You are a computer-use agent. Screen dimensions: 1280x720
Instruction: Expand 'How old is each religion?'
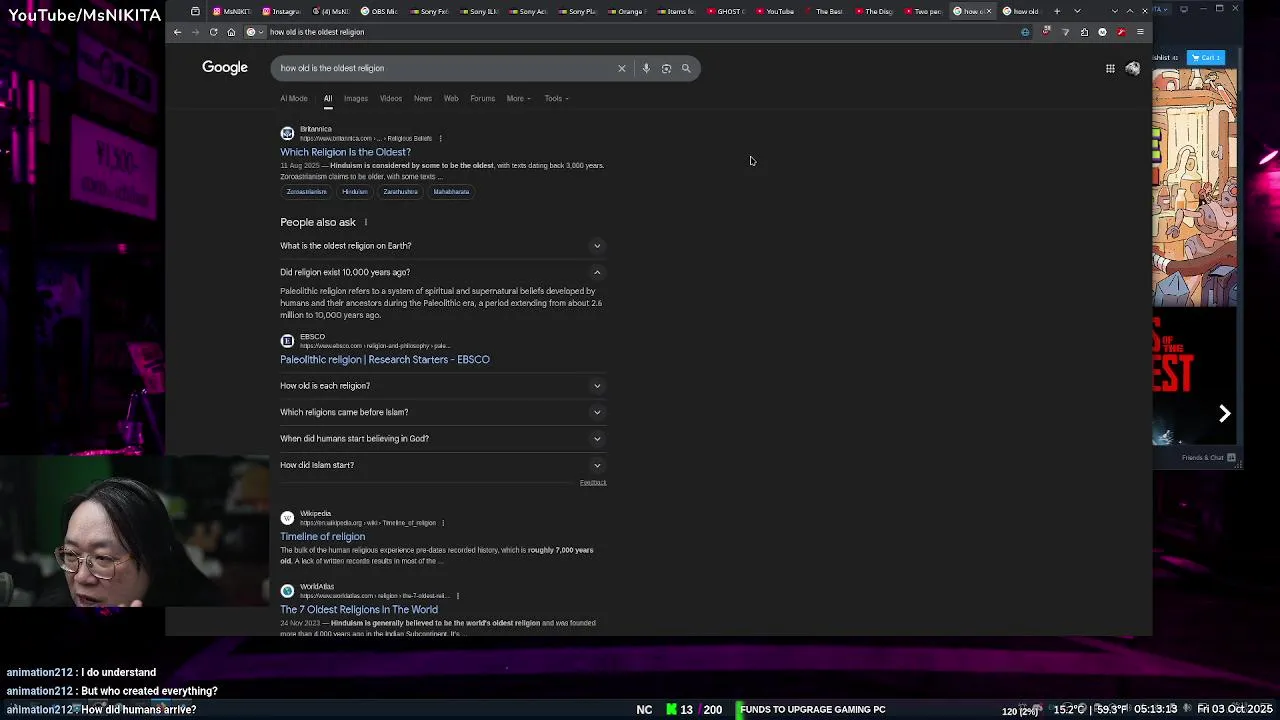coord(443,386)
